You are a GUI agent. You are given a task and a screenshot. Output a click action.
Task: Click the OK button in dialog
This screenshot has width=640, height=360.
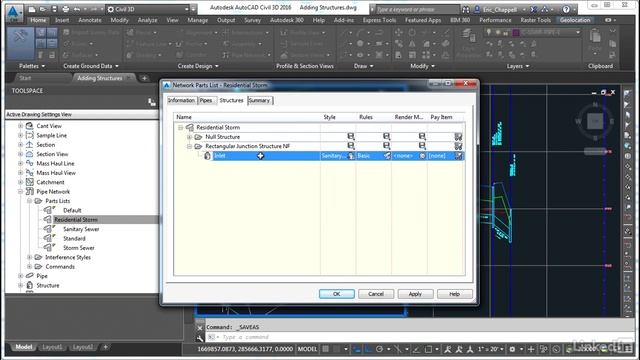336,294
